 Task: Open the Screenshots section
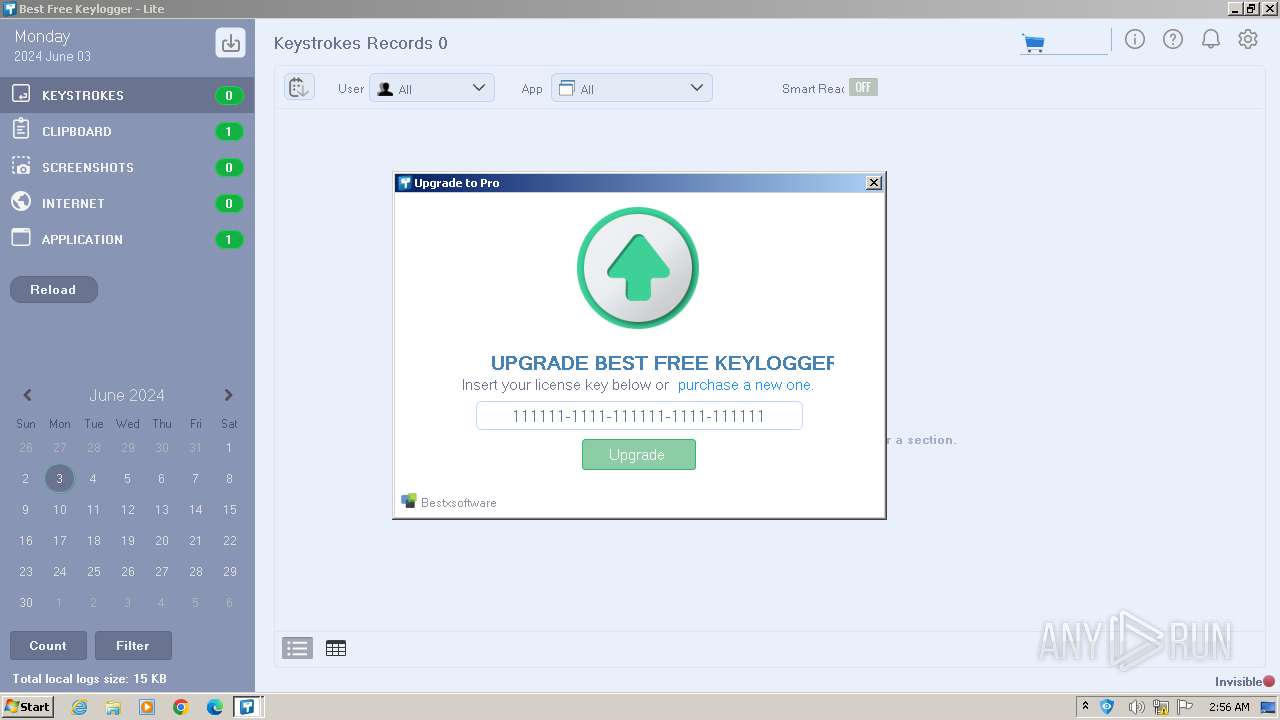tap(127, 167)
